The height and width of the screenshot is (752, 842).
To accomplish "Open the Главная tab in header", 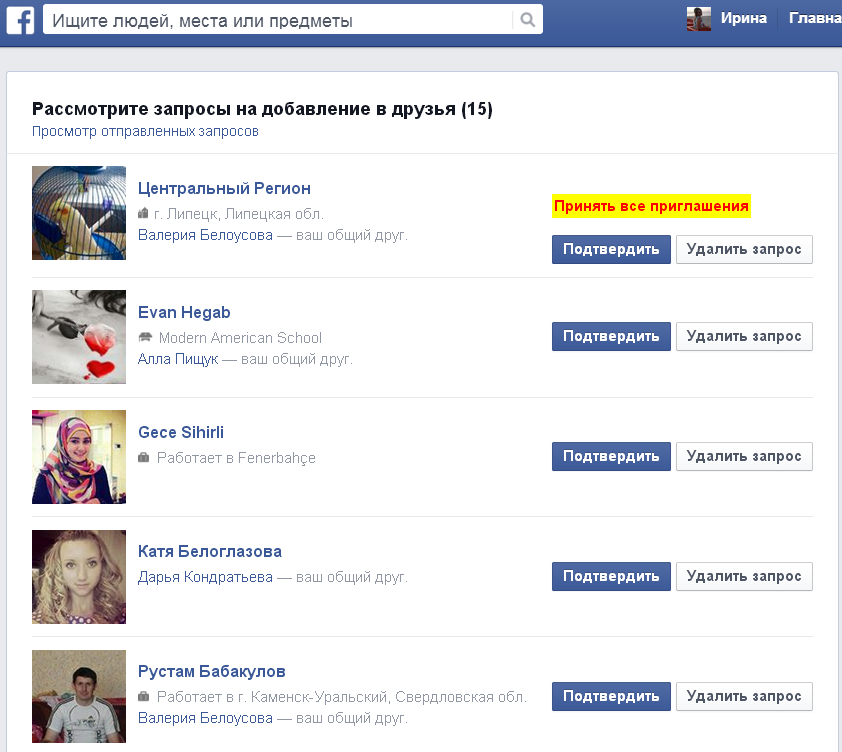I will click(x=815, y=18).
